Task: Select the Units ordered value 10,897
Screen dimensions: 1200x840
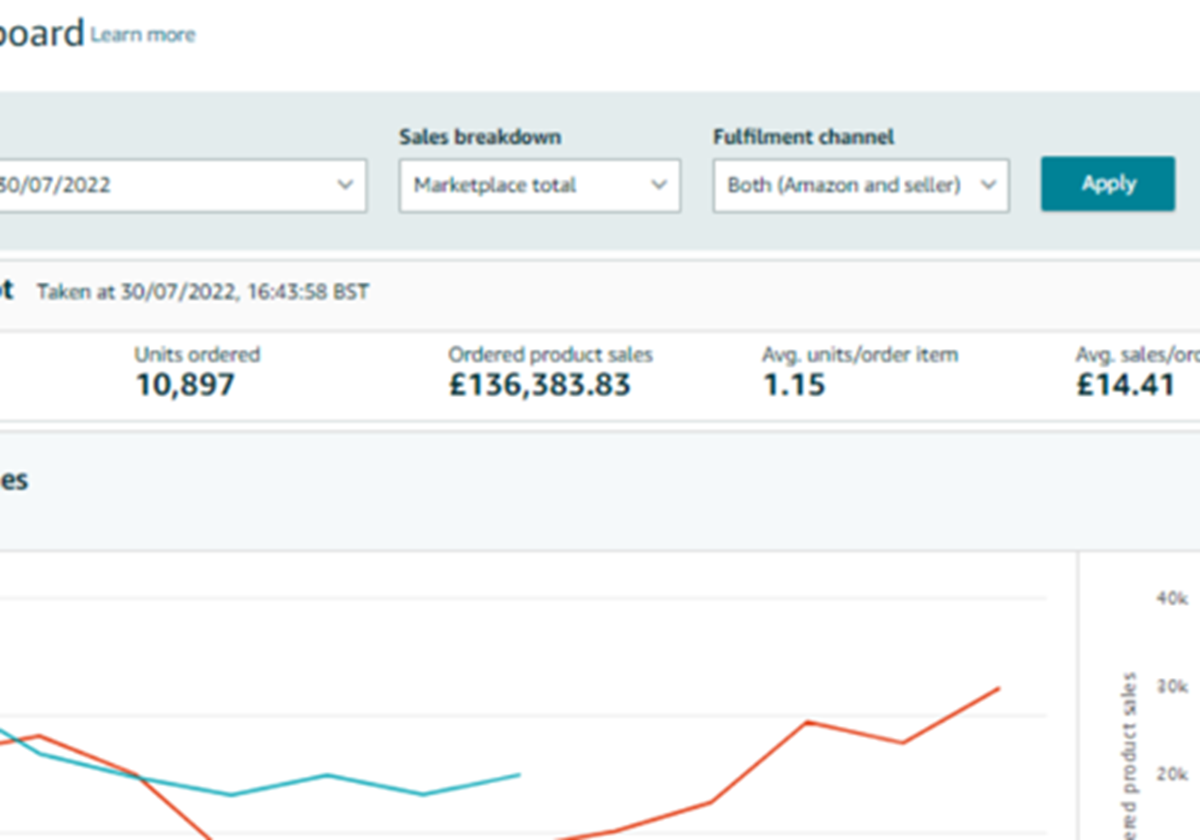Action: (x=185, y=384)
